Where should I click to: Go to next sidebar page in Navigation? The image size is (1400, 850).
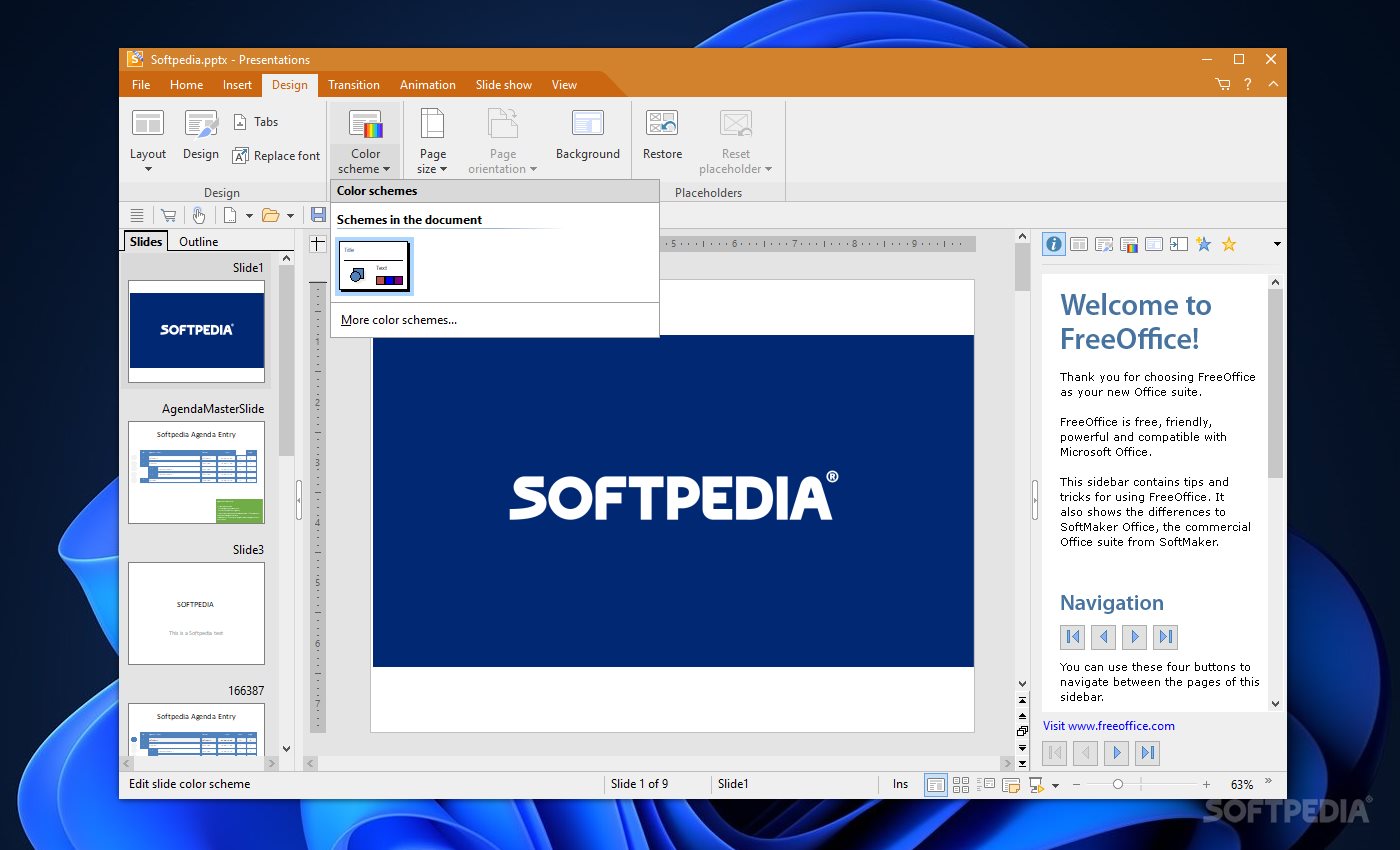click(1134, 637)
